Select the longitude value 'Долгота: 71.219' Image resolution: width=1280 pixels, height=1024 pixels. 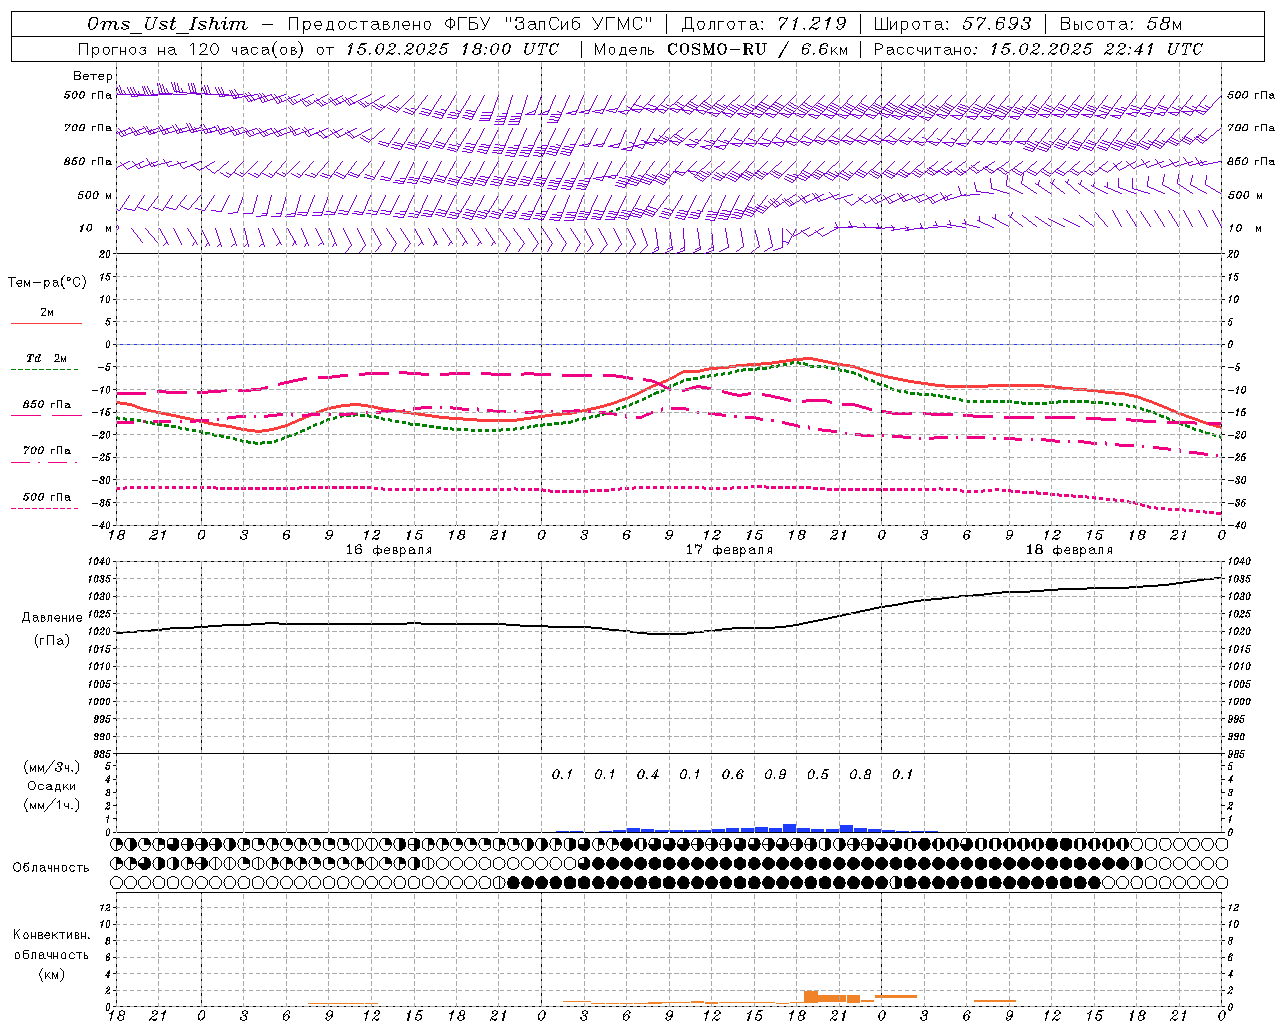tap(764, 24)
